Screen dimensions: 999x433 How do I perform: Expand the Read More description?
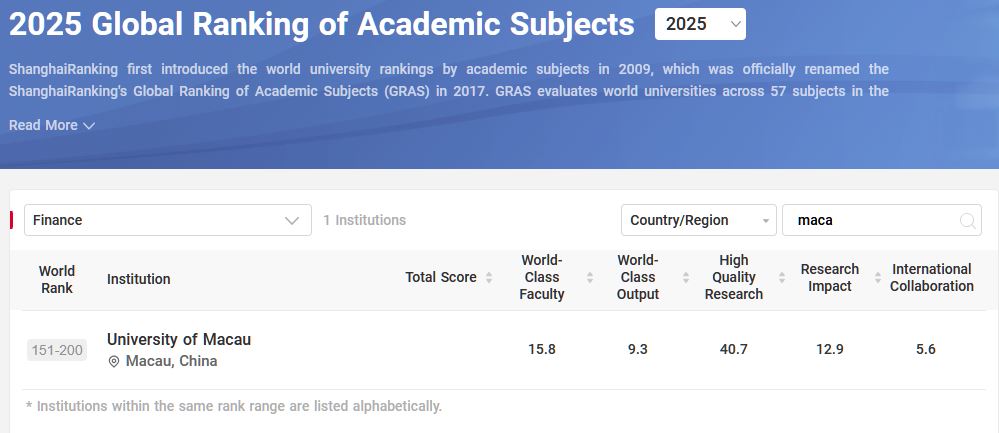pyautogui.click(x=52, y=125)
